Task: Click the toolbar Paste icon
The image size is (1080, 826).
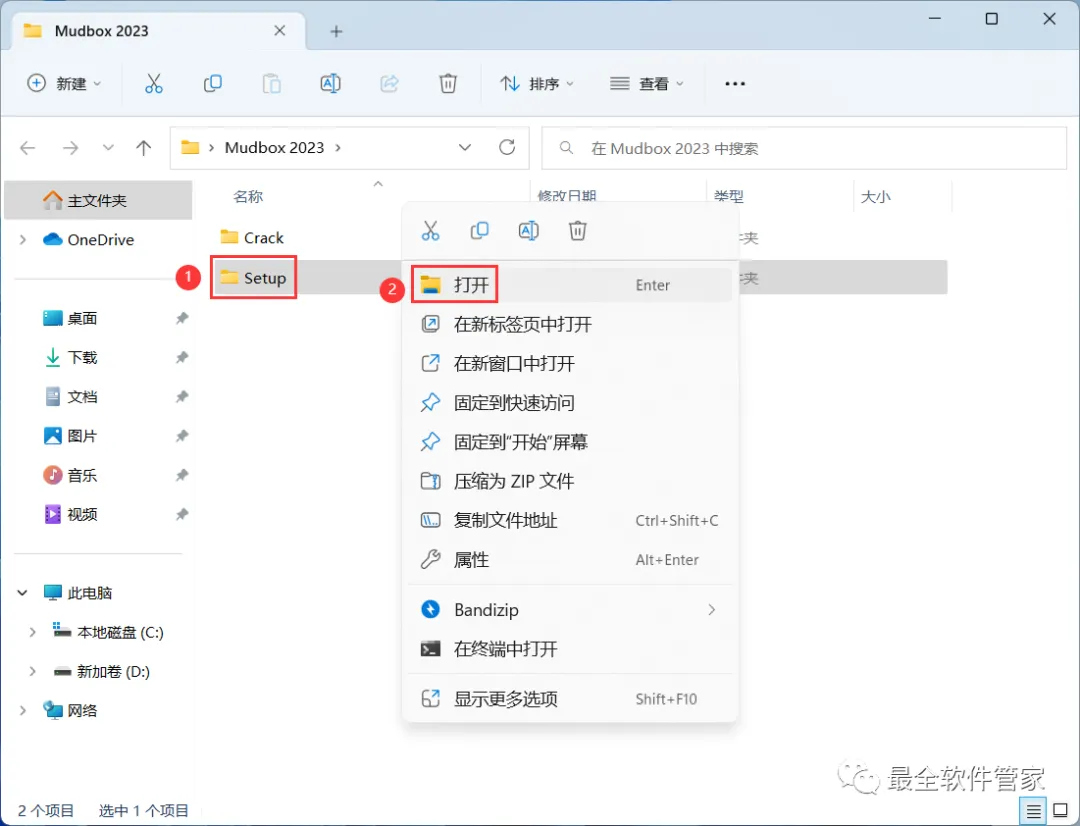Action: click(271, 83)
